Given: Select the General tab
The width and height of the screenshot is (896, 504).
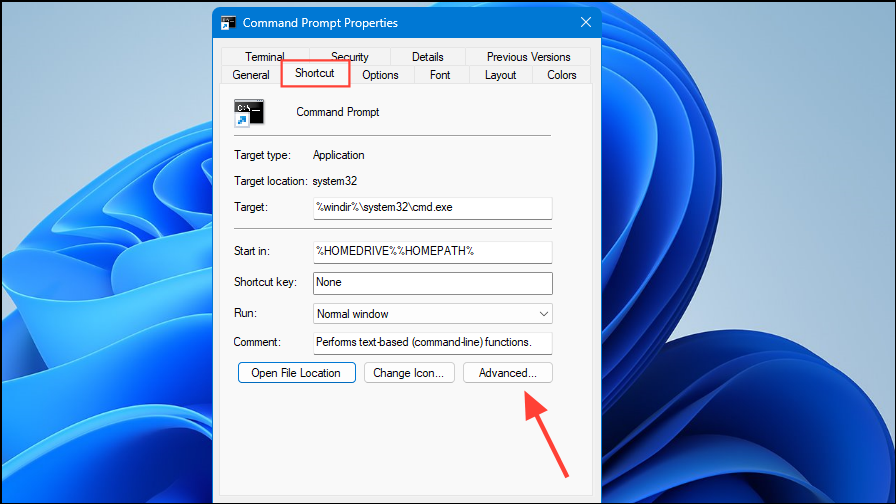Looking at the screenshot, I should tap(251, 75).
